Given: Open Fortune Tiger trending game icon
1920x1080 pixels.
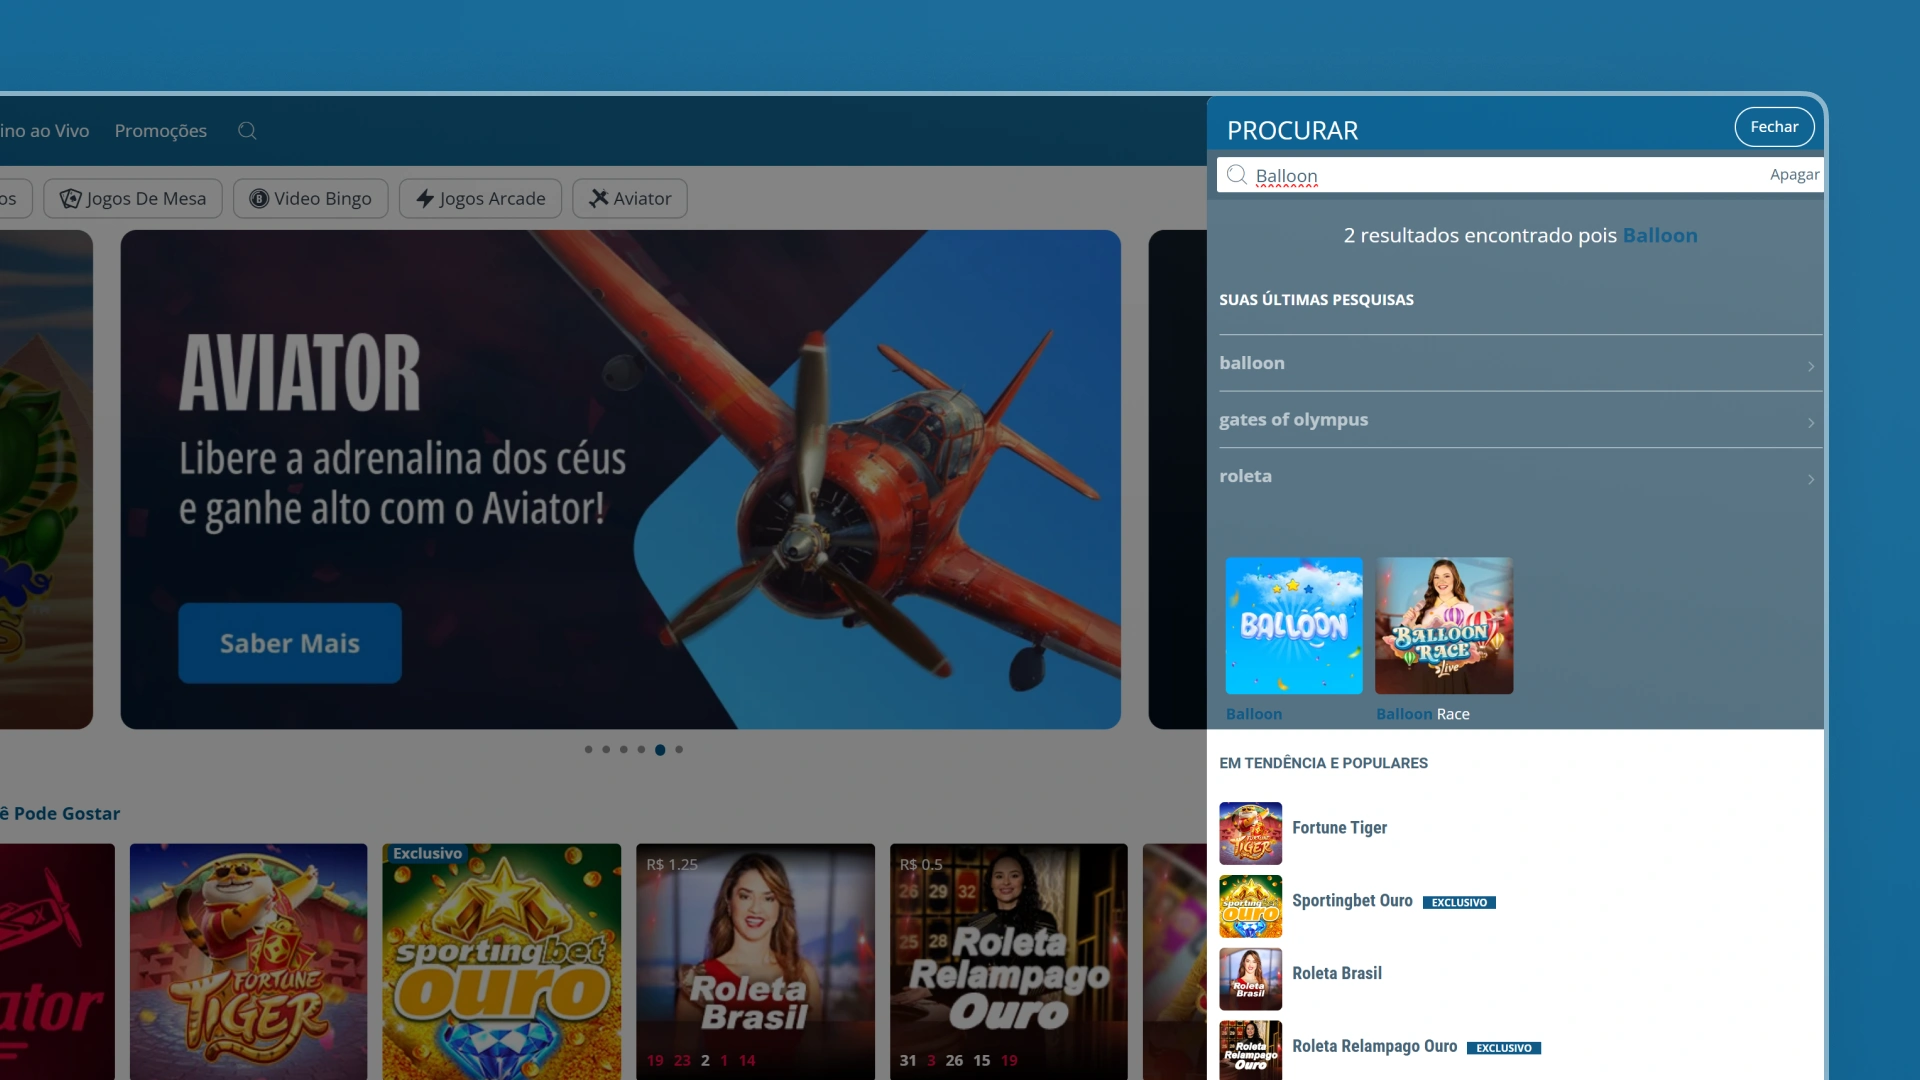Looking at the screenshot, I should (x=1250, y=833).
